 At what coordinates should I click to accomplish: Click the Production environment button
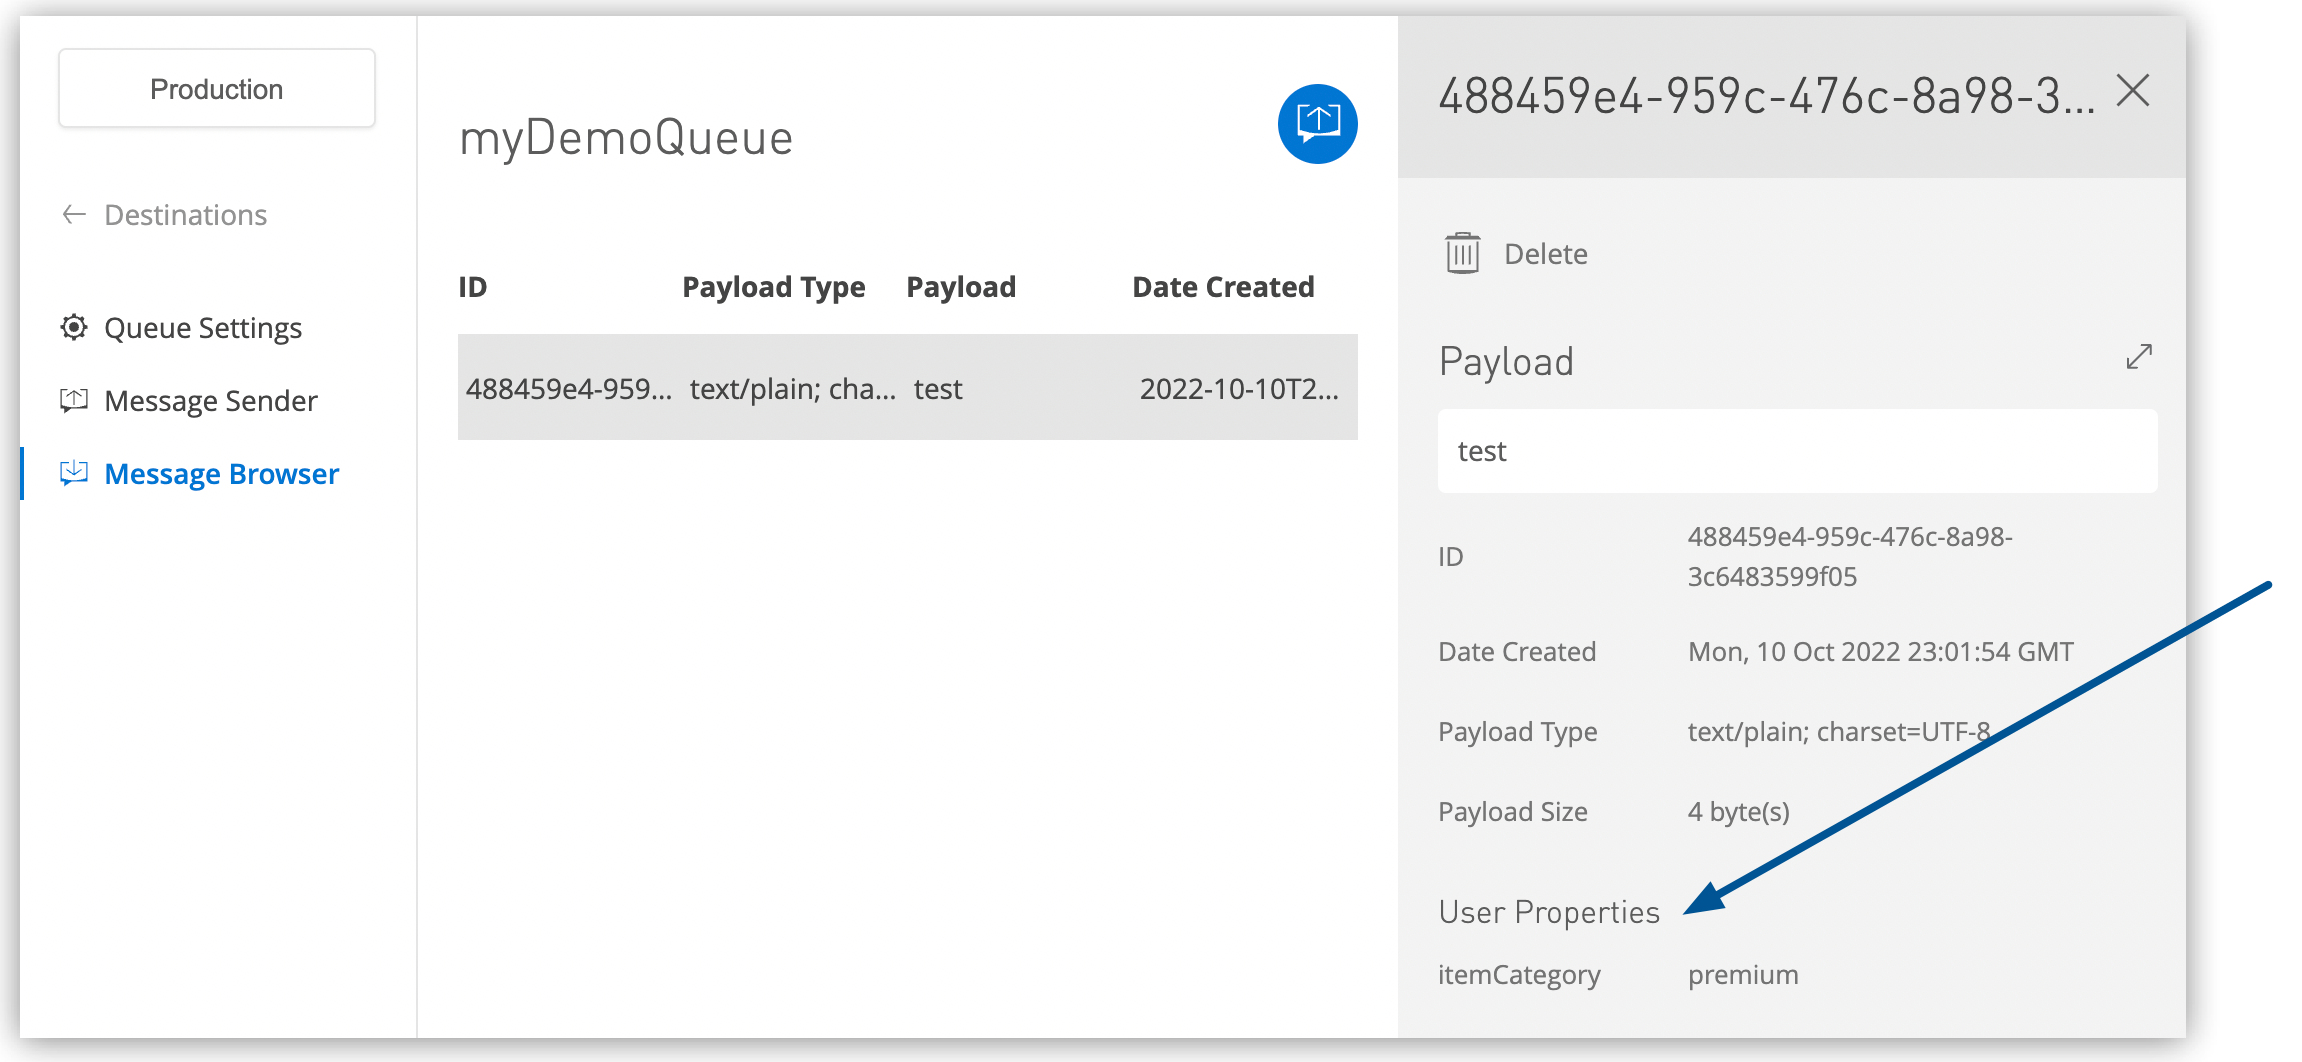215,88
